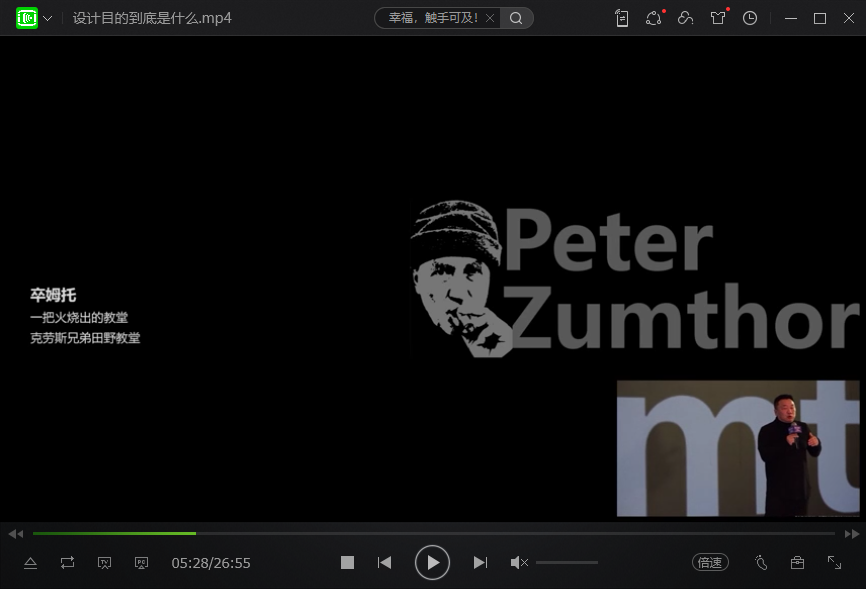Click the fast forward arrows at seek bar end

pos(851,534)
